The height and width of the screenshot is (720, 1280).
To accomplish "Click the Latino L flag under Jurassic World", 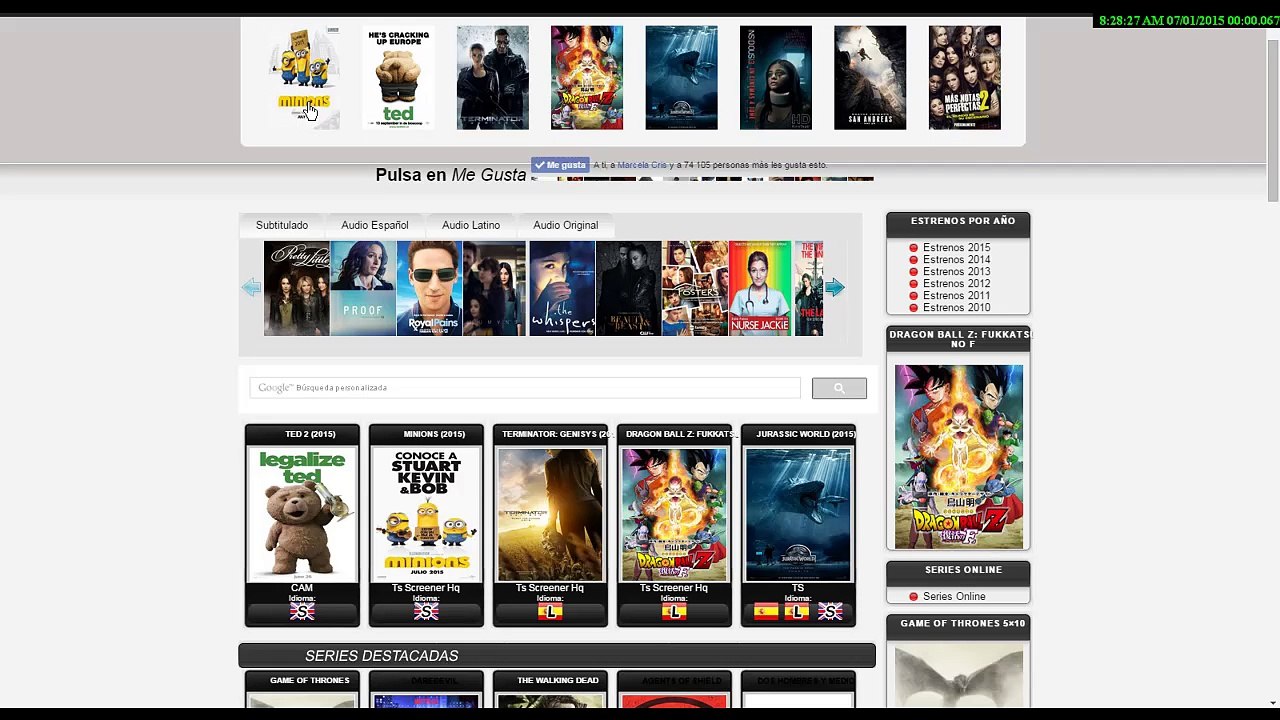I will coord(797,612).
